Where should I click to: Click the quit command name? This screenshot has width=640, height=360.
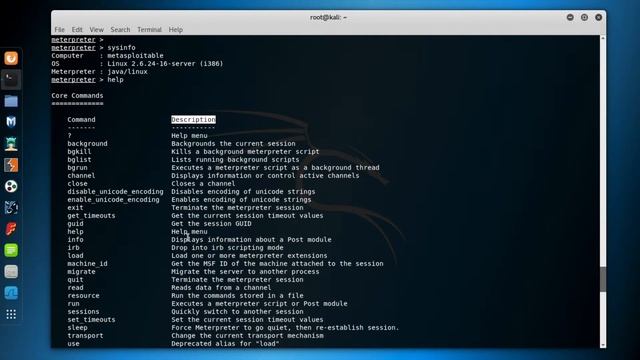point(76,280)
